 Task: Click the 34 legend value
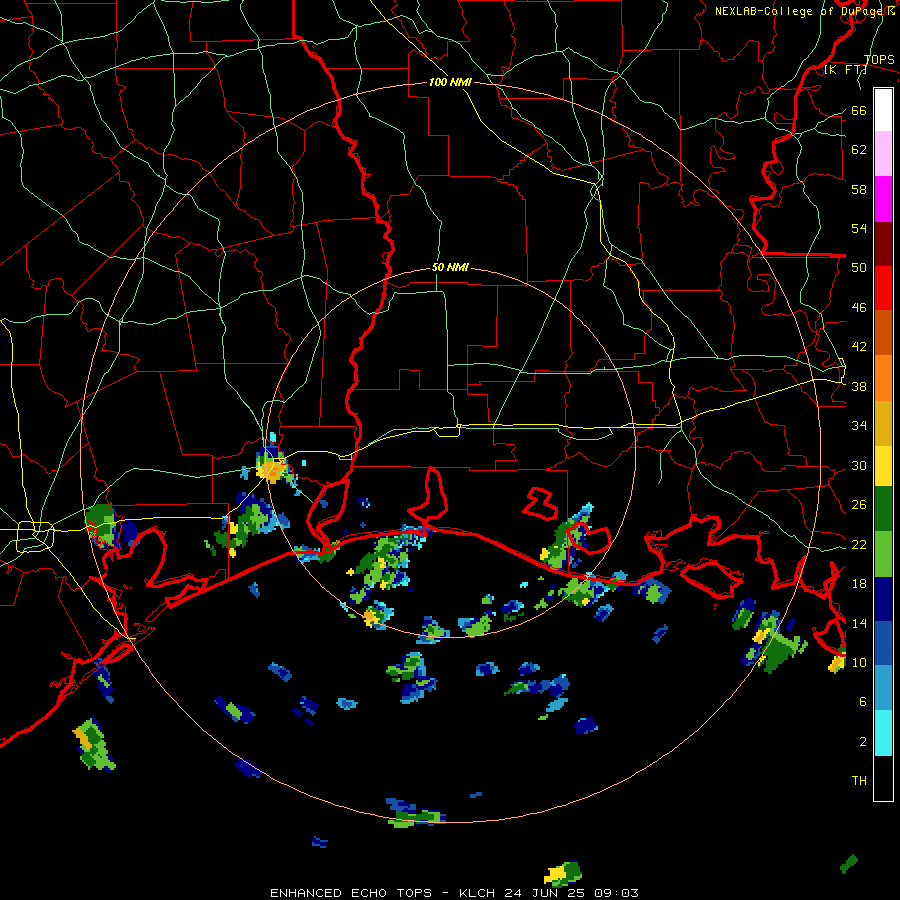click(859, 425)
